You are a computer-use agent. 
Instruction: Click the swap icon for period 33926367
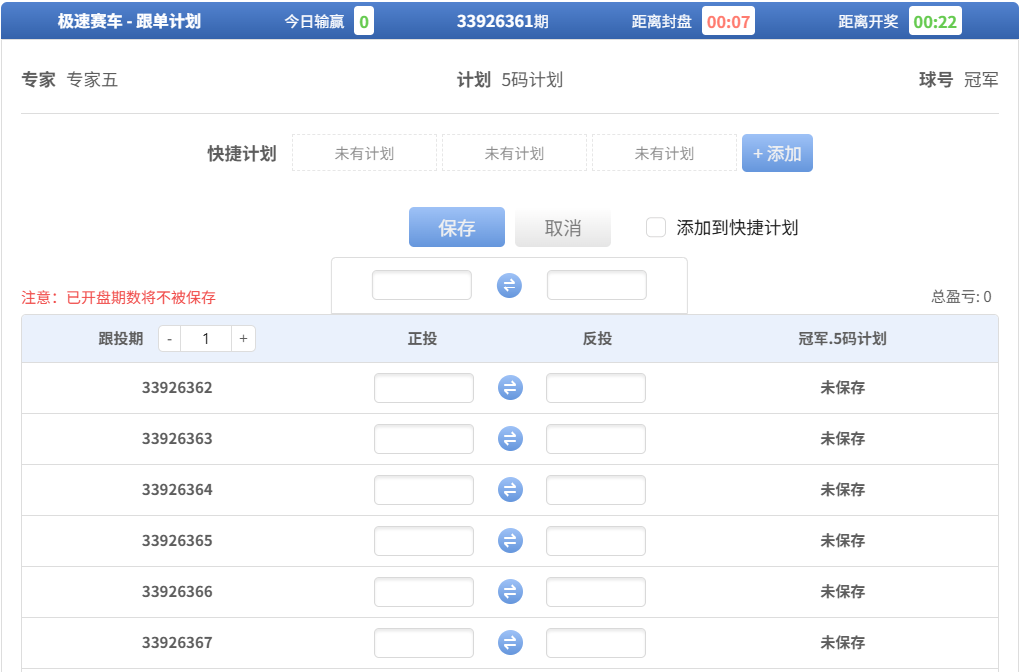coord(509,643)
